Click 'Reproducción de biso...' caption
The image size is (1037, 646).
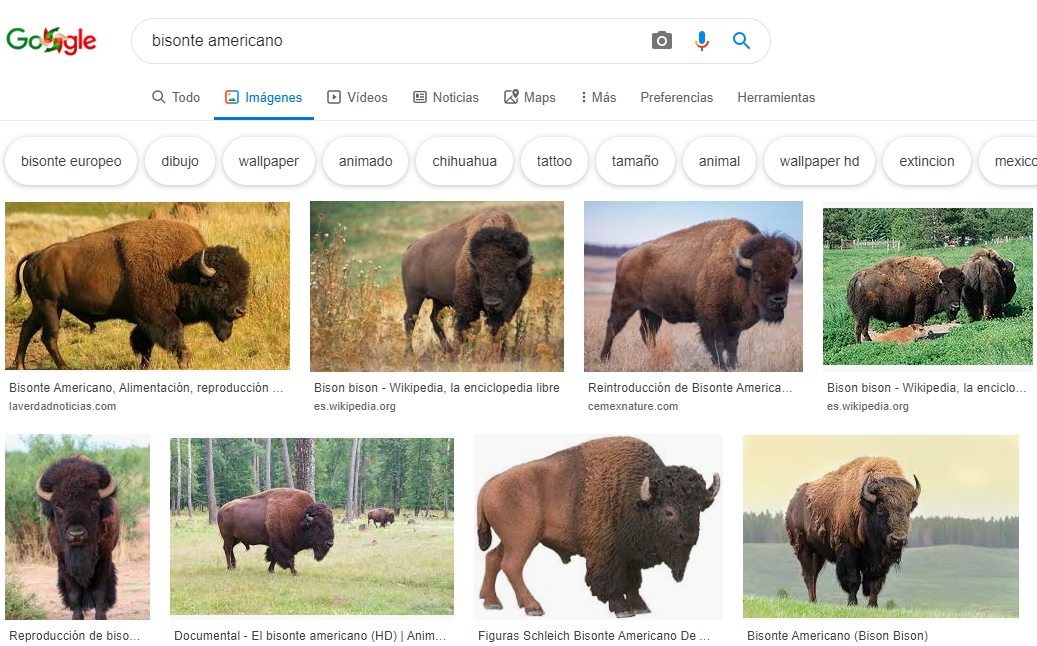pyautogui.click(x=75, y=636)
